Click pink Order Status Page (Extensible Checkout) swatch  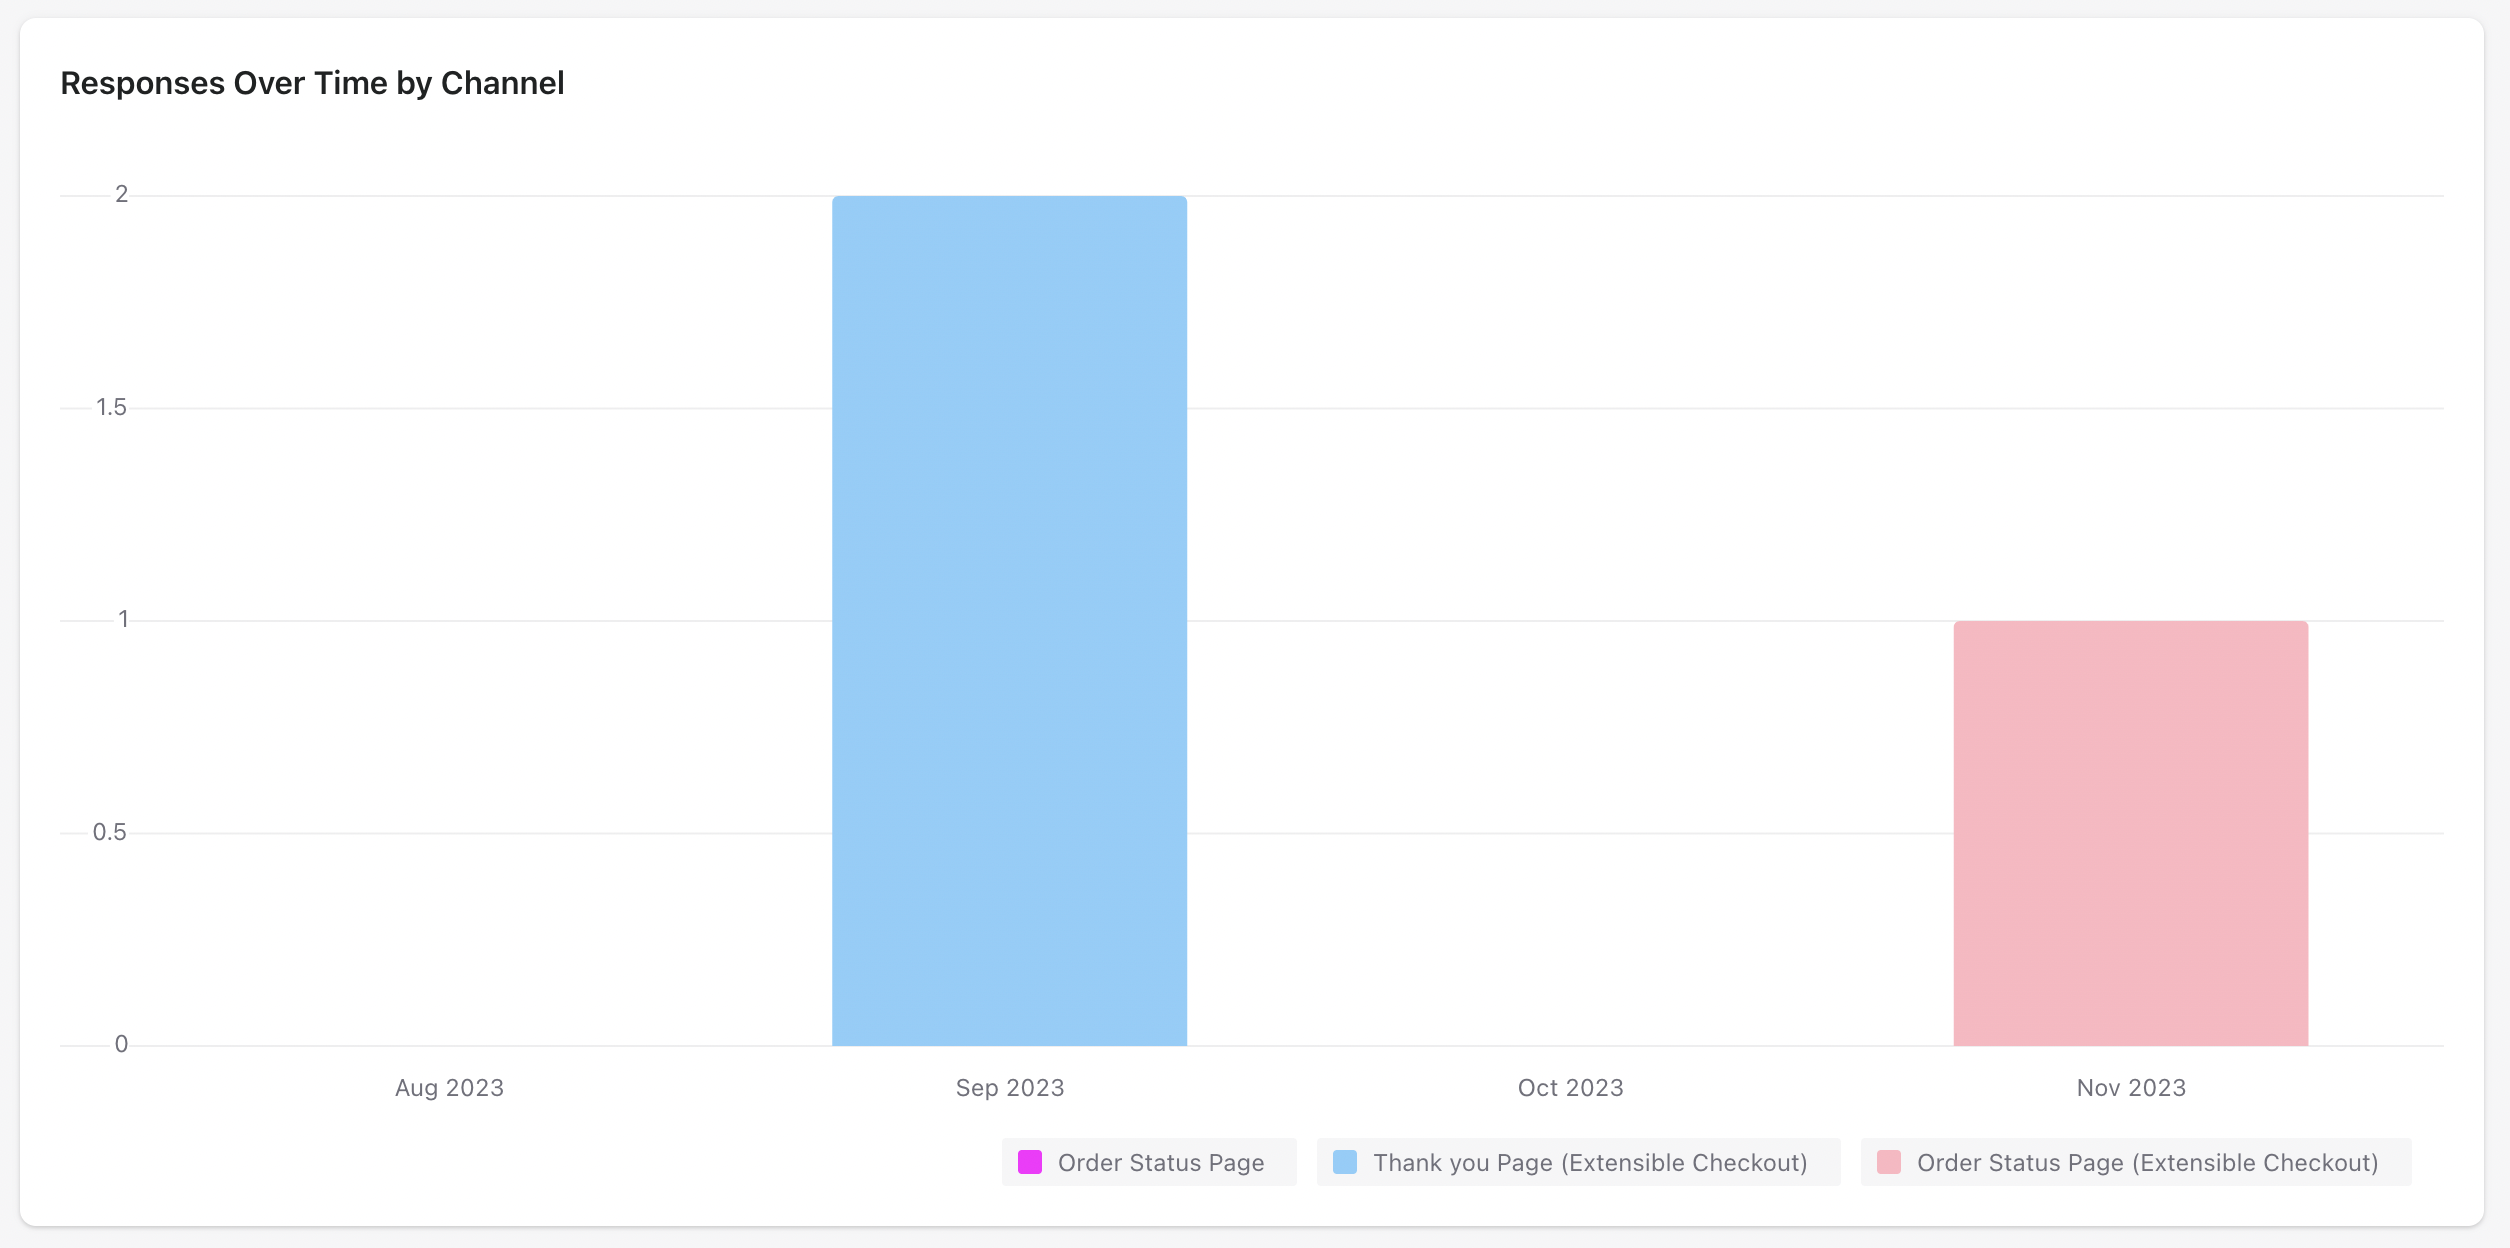1888,1162
